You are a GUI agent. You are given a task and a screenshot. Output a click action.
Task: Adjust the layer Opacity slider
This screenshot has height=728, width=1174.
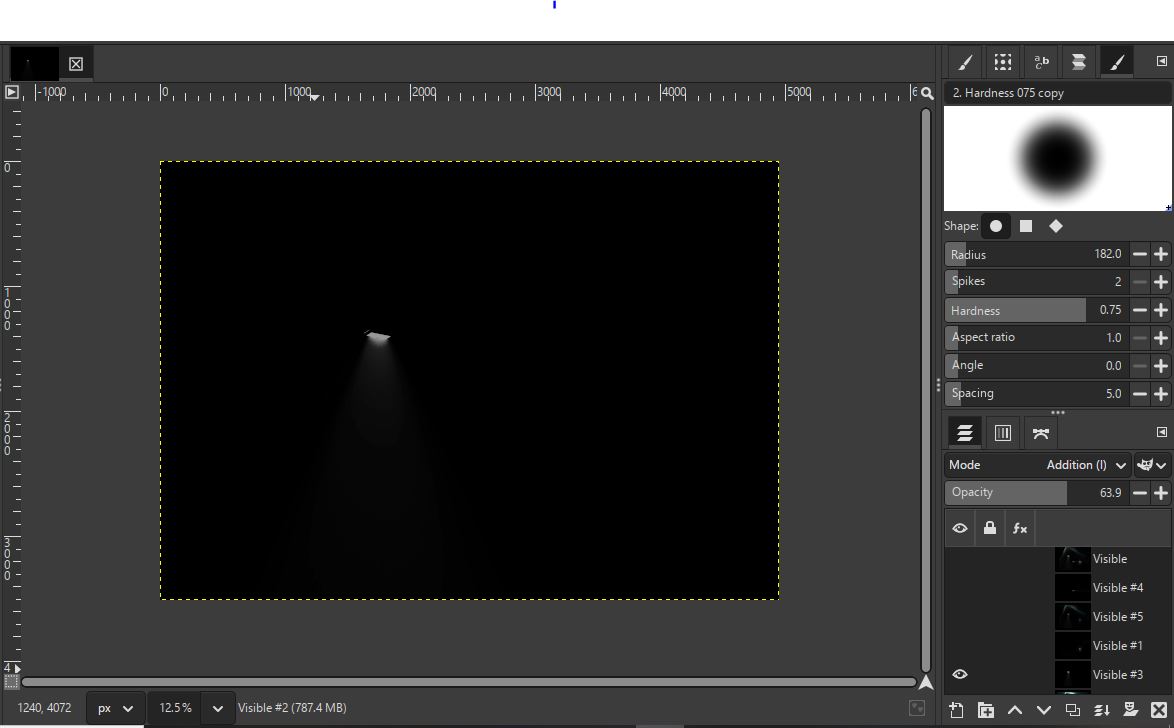(1037, 493)
